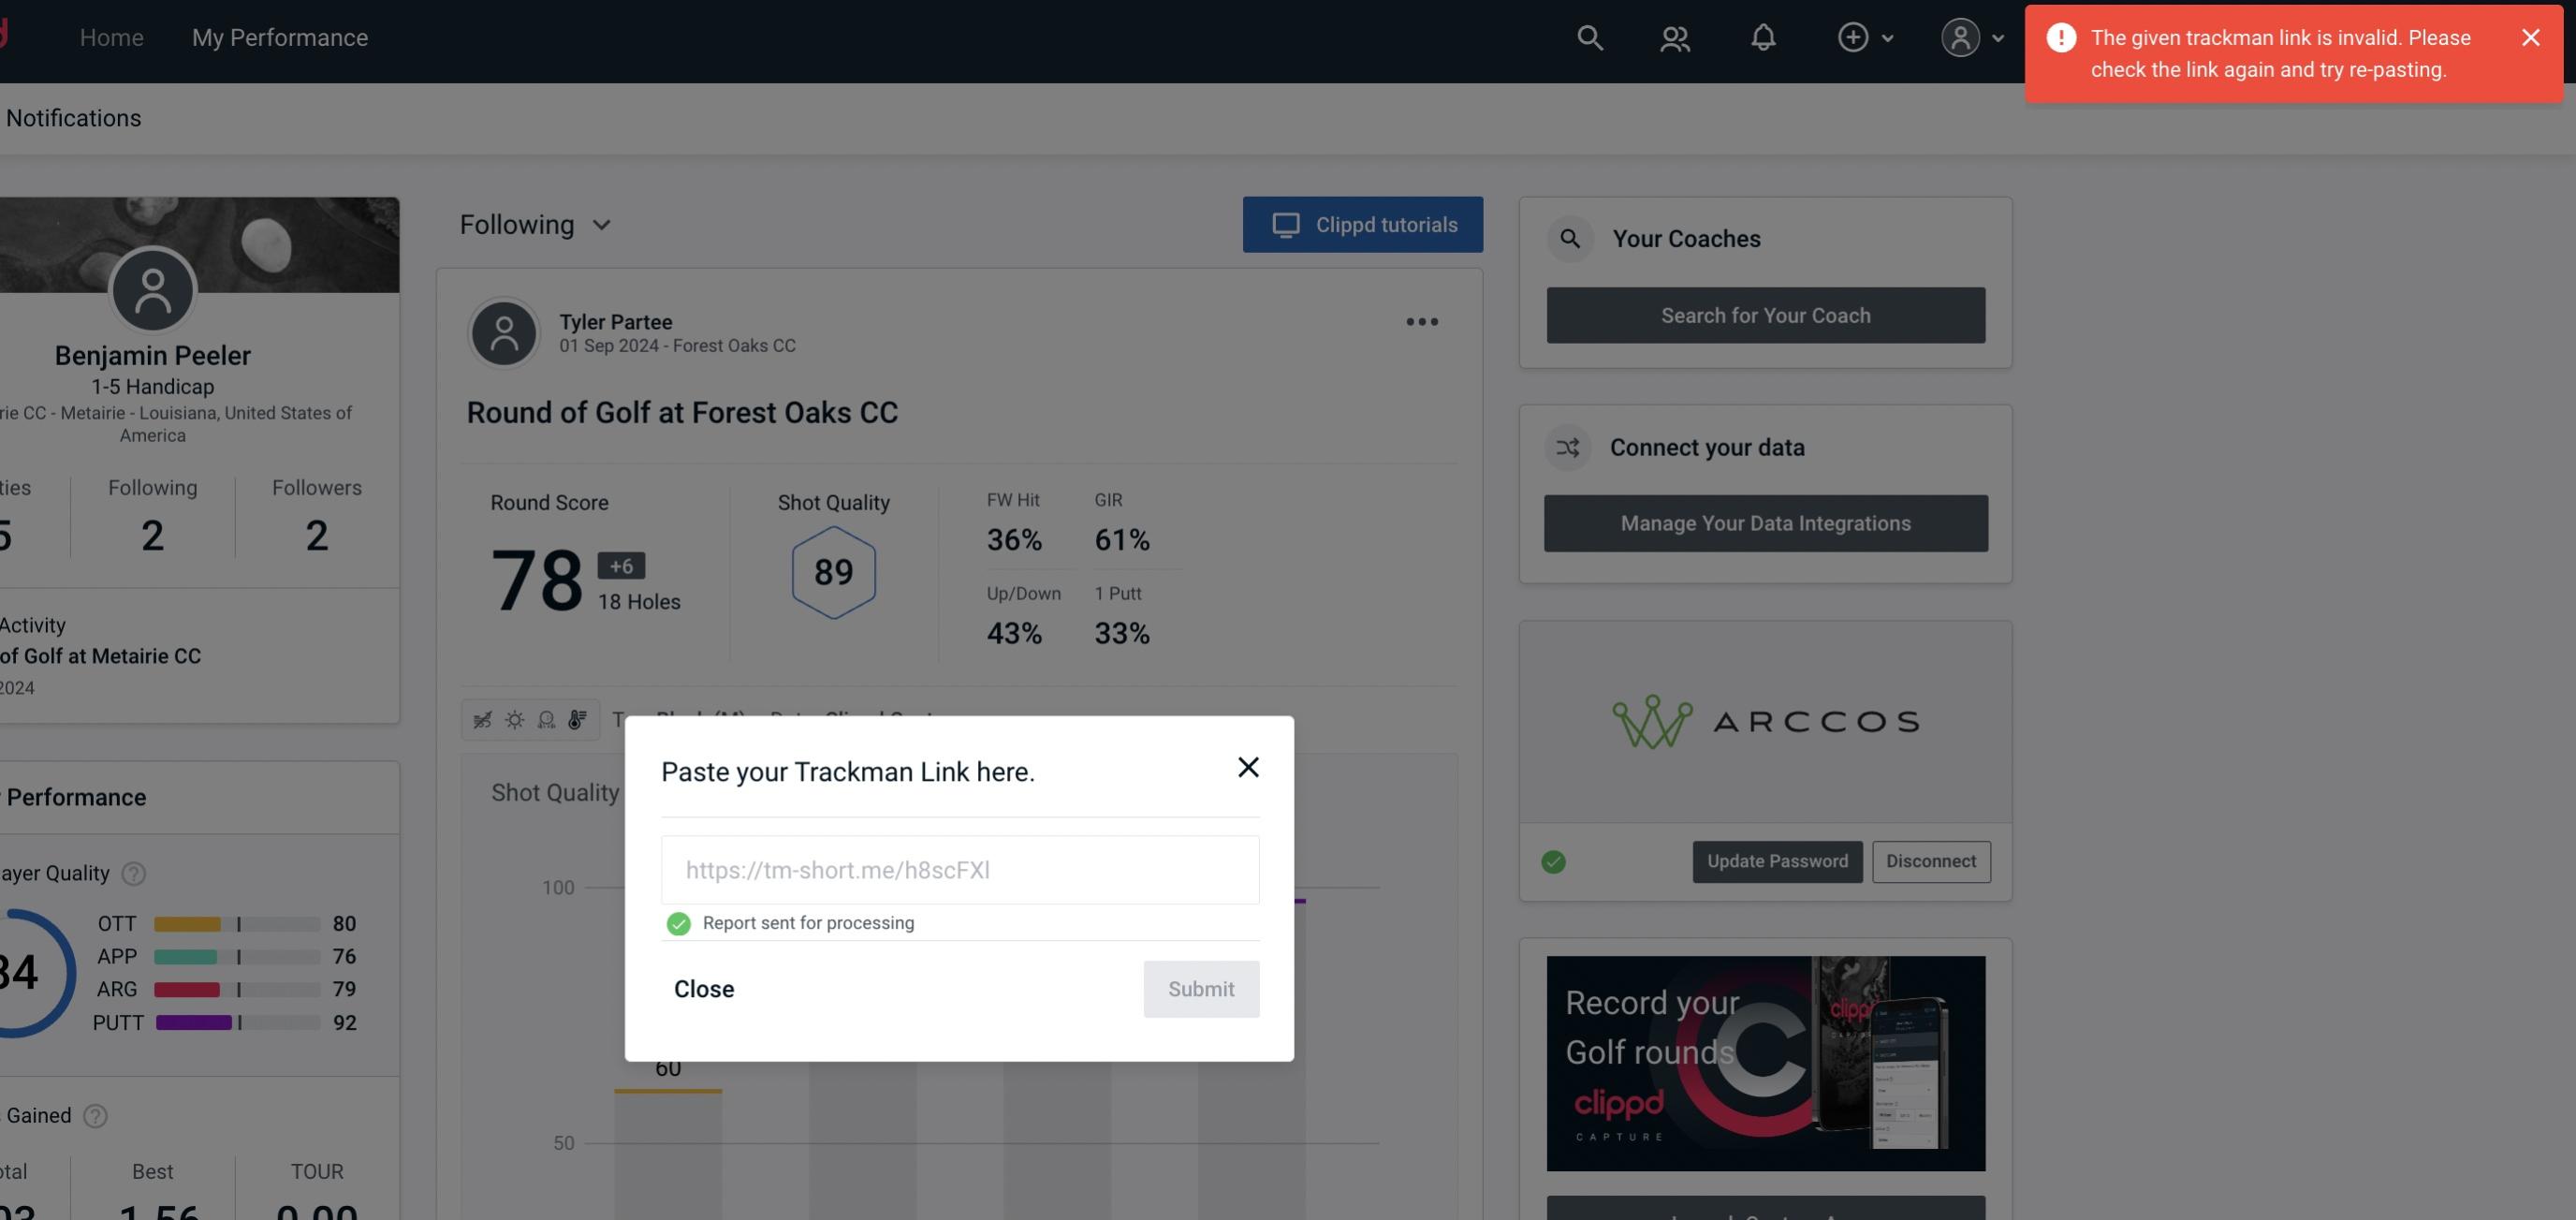Click the Clippd tutorials screen icon

coord(1284,224)
